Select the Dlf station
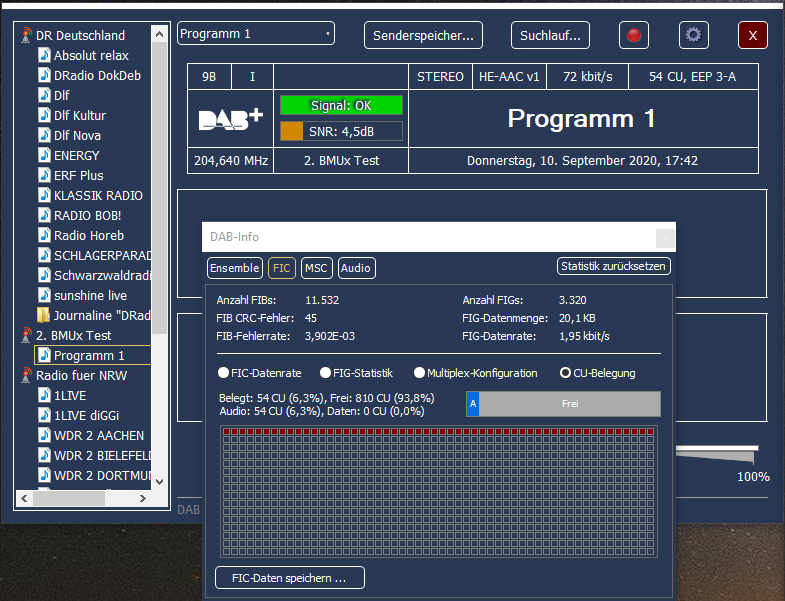Screen dimensions: 785x601 (x=62, y=95)
